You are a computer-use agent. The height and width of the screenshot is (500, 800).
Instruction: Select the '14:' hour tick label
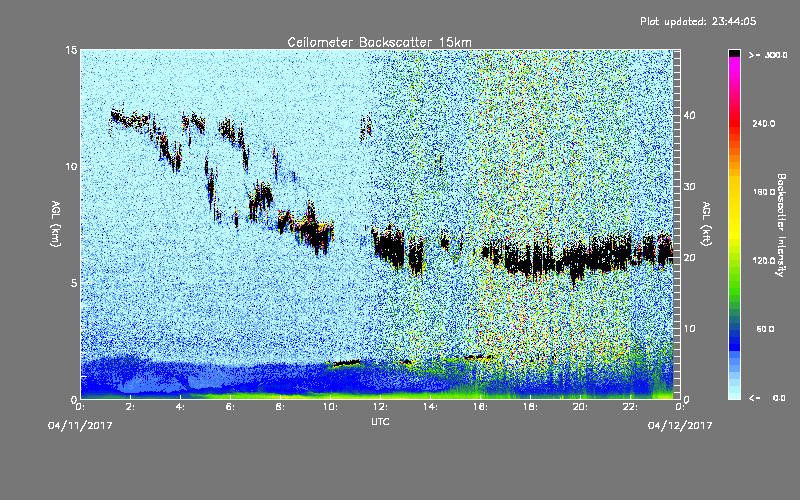pyautogui.click(x=430, y=407)
